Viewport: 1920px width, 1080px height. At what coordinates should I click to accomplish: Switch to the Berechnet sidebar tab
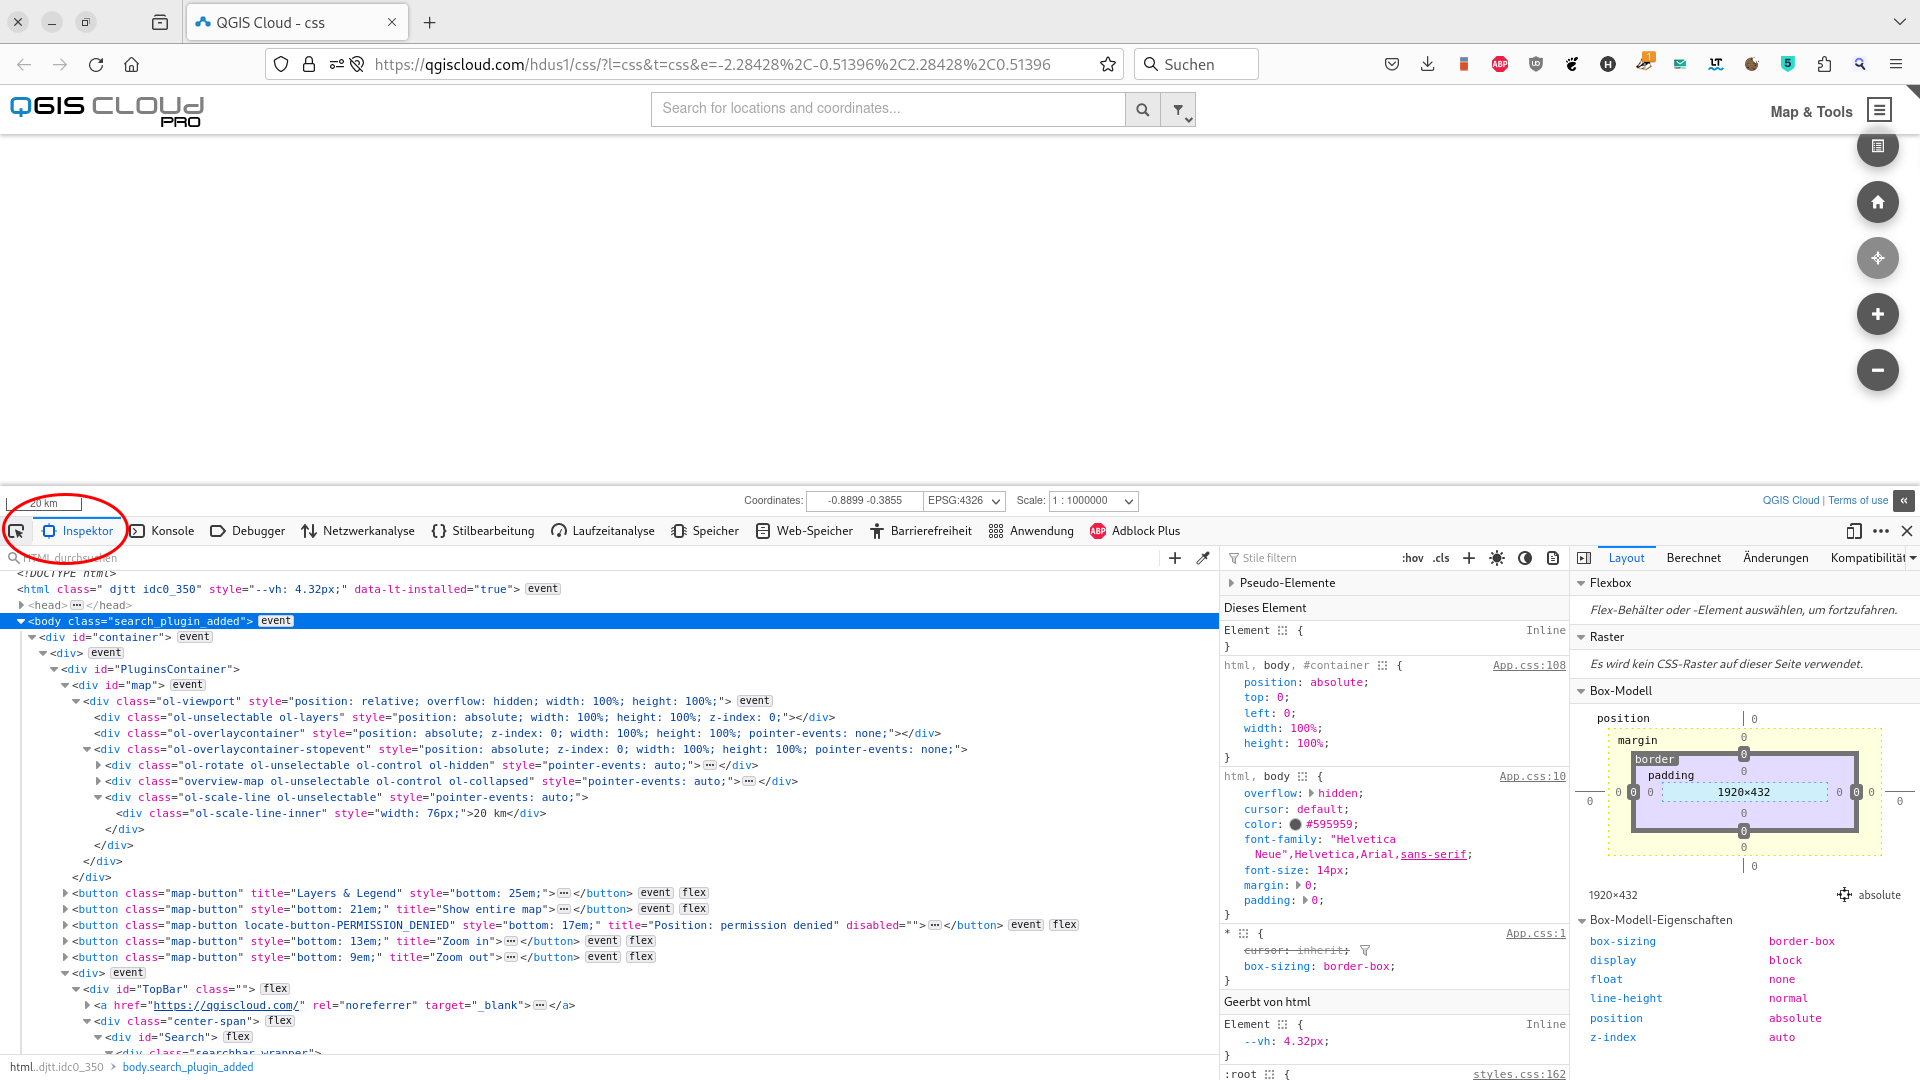[1693, 558]
